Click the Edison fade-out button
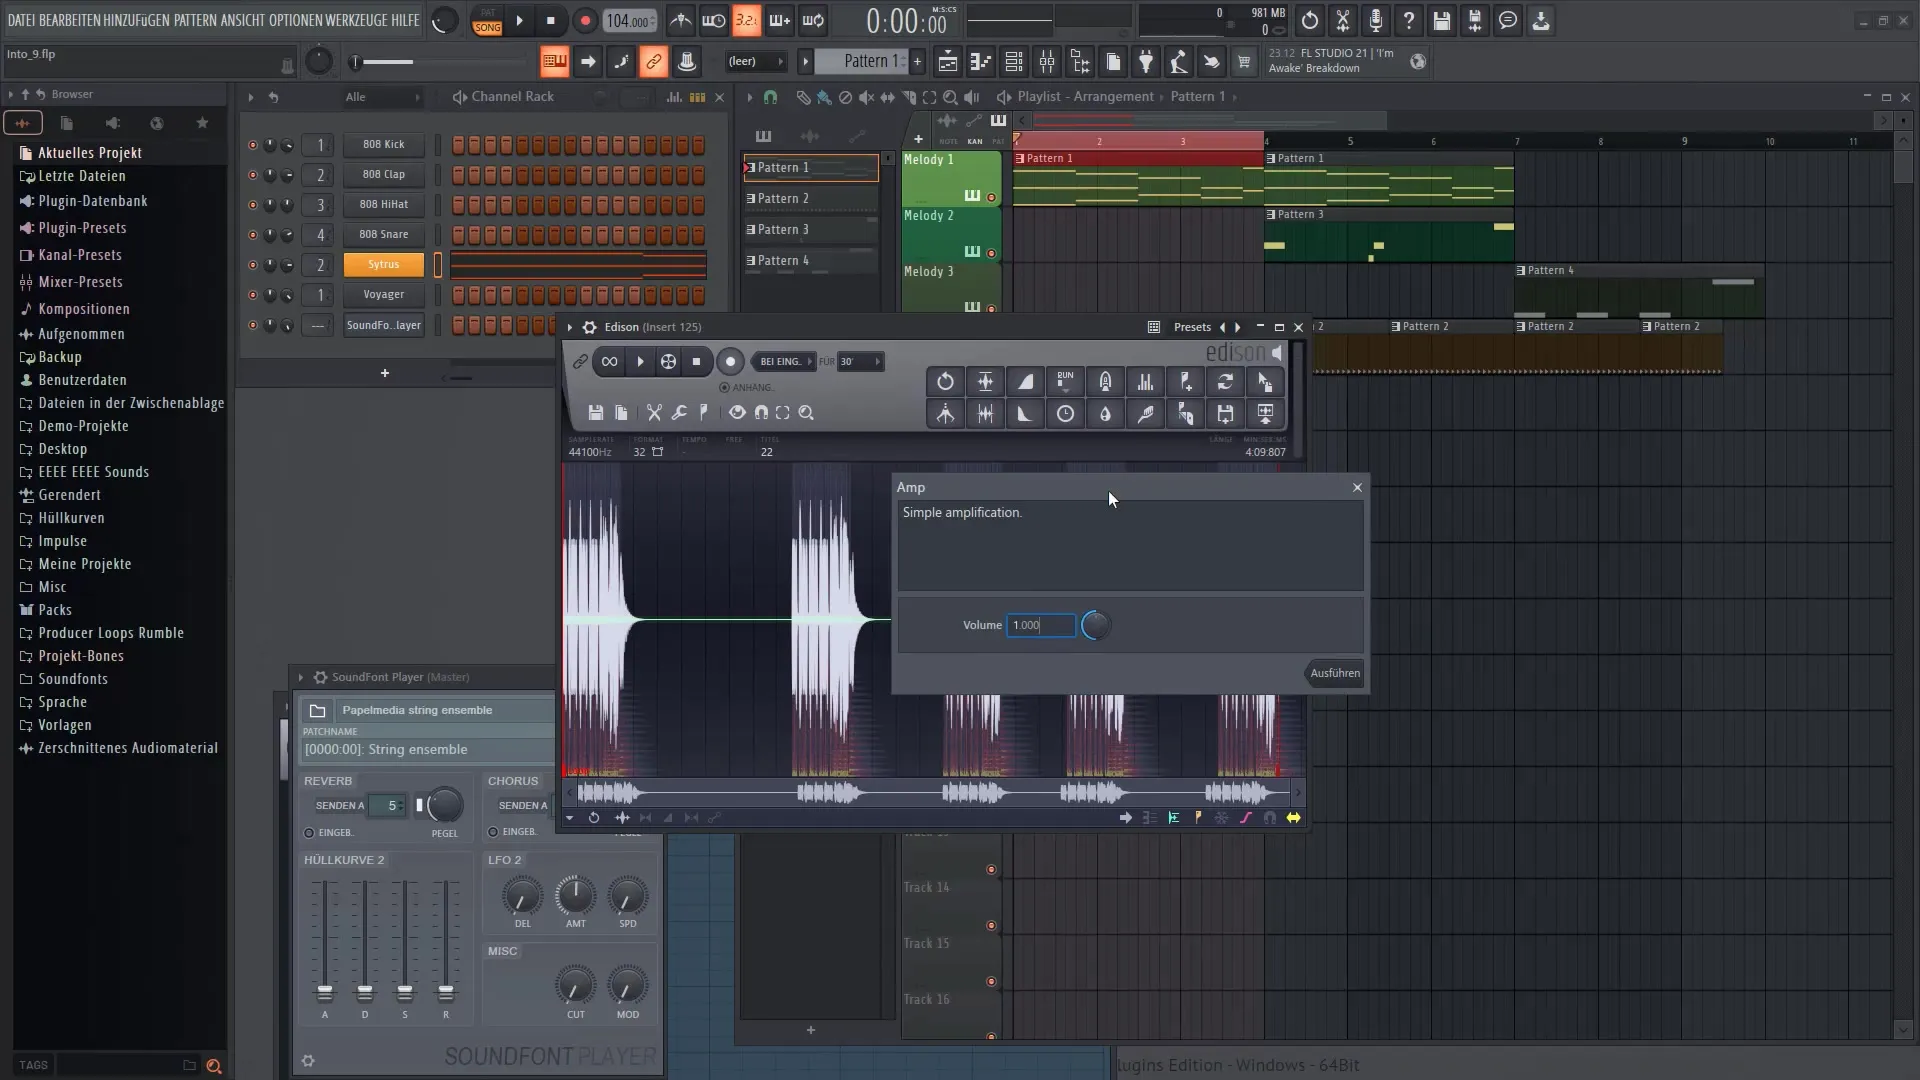 (1025, 413)
